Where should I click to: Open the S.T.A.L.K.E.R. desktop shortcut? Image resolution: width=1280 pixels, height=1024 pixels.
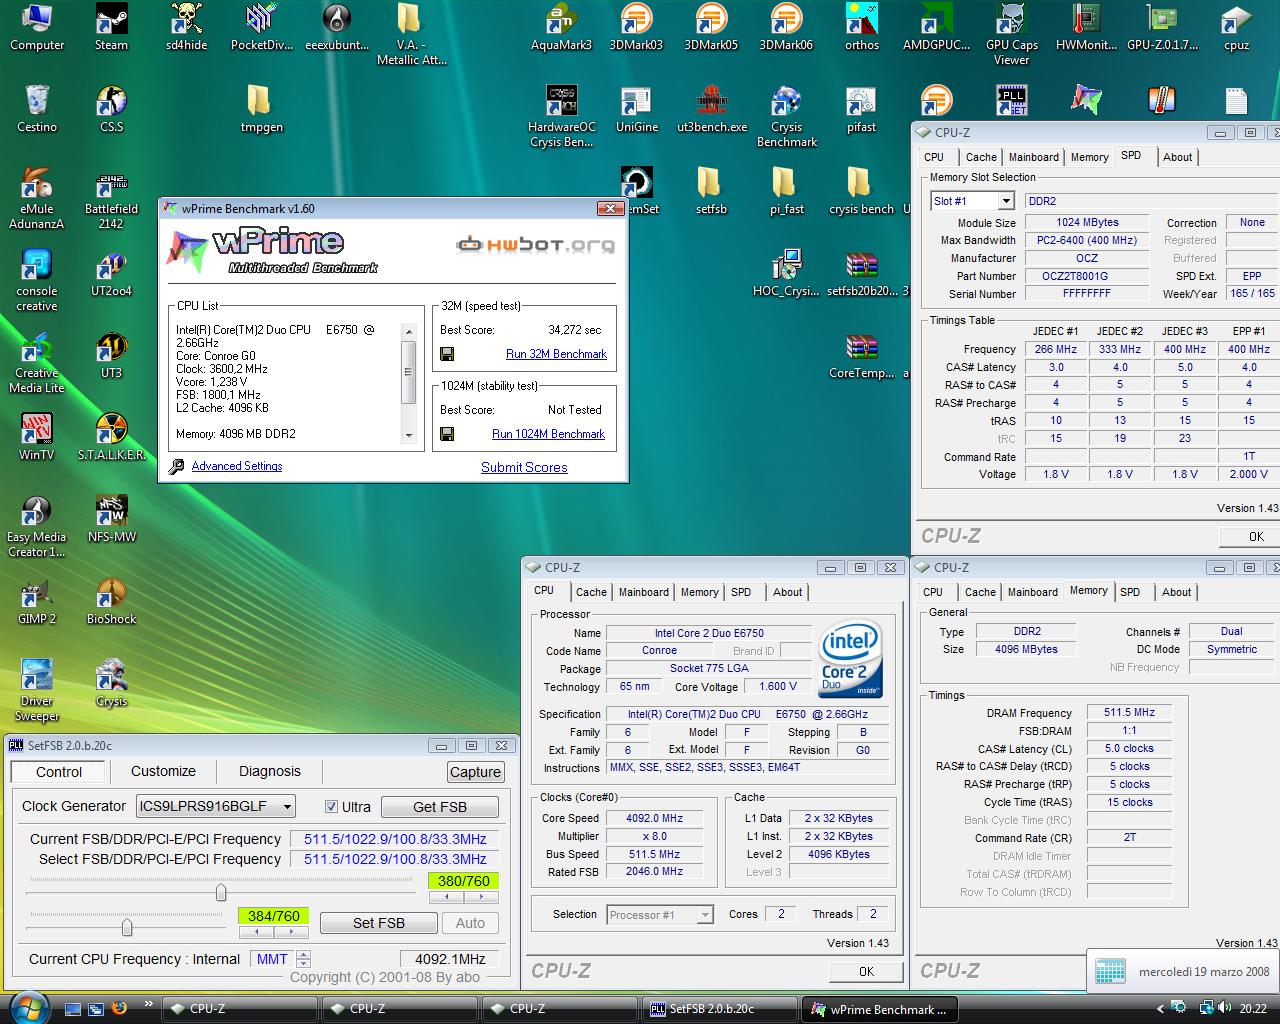[111, 437]
